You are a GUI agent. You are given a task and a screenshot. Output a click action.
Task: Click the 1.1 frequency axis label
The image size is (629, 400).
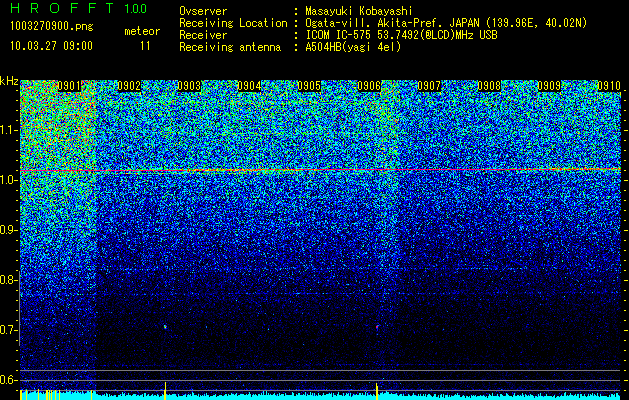point(9,130)
